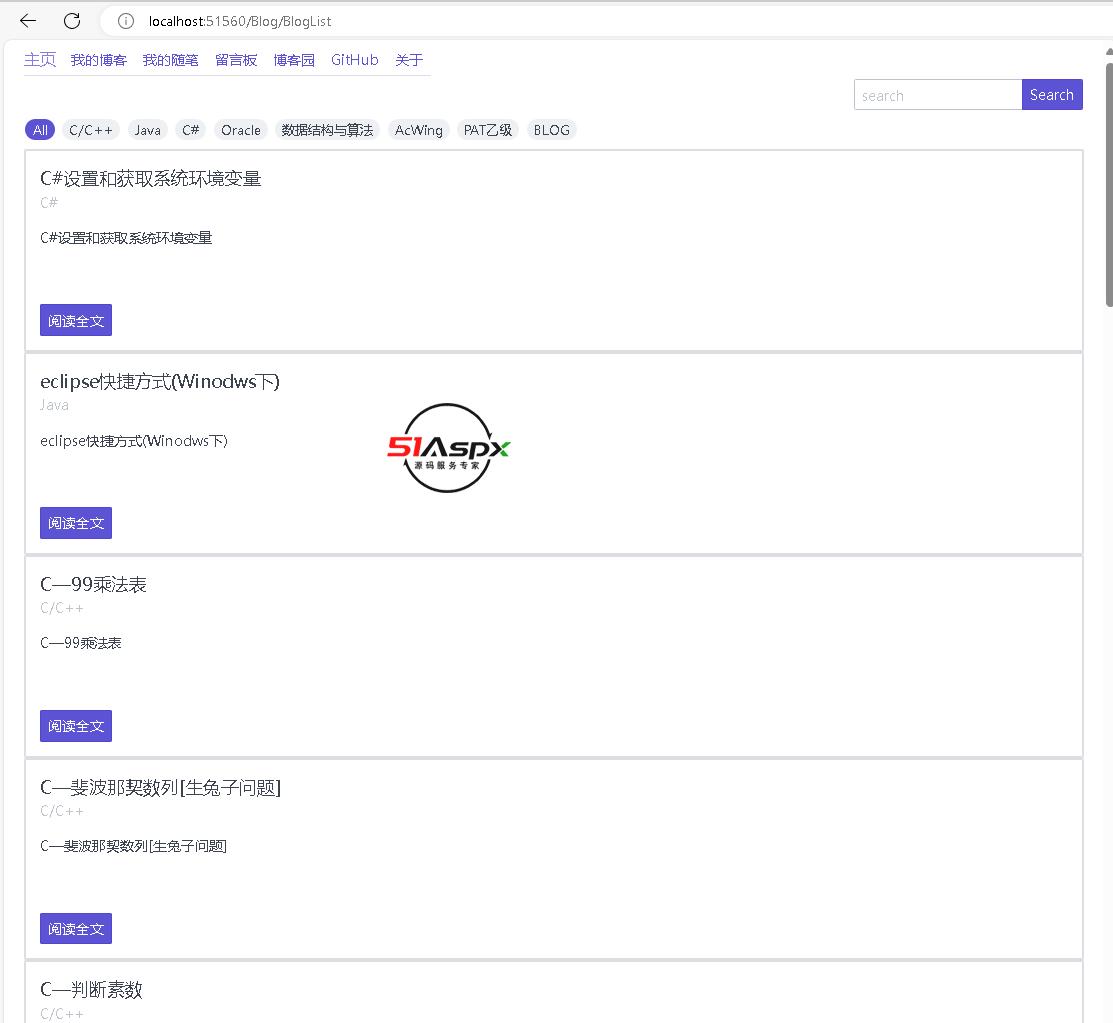Image resolution: width=1113 pixels, height=1023 pixels.
Task: Open the 博客园 navigation link
Action: coord(294,60)
